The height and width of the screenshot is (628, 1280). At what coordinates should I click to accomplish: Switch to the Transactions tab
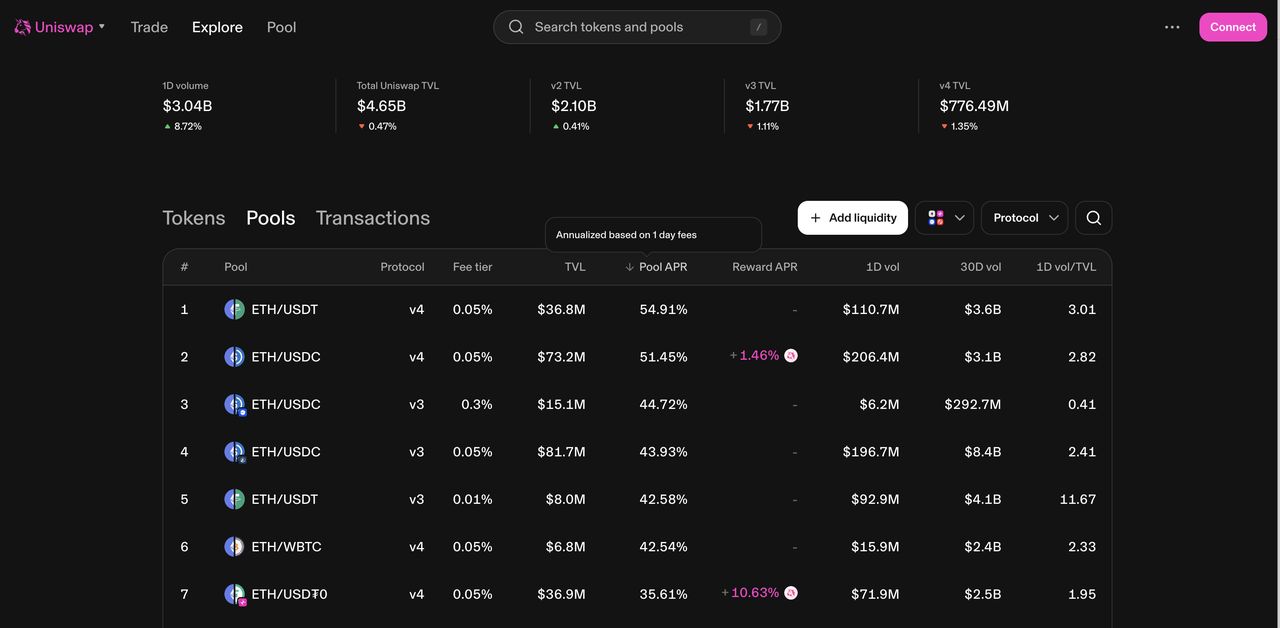coord(373,218)
